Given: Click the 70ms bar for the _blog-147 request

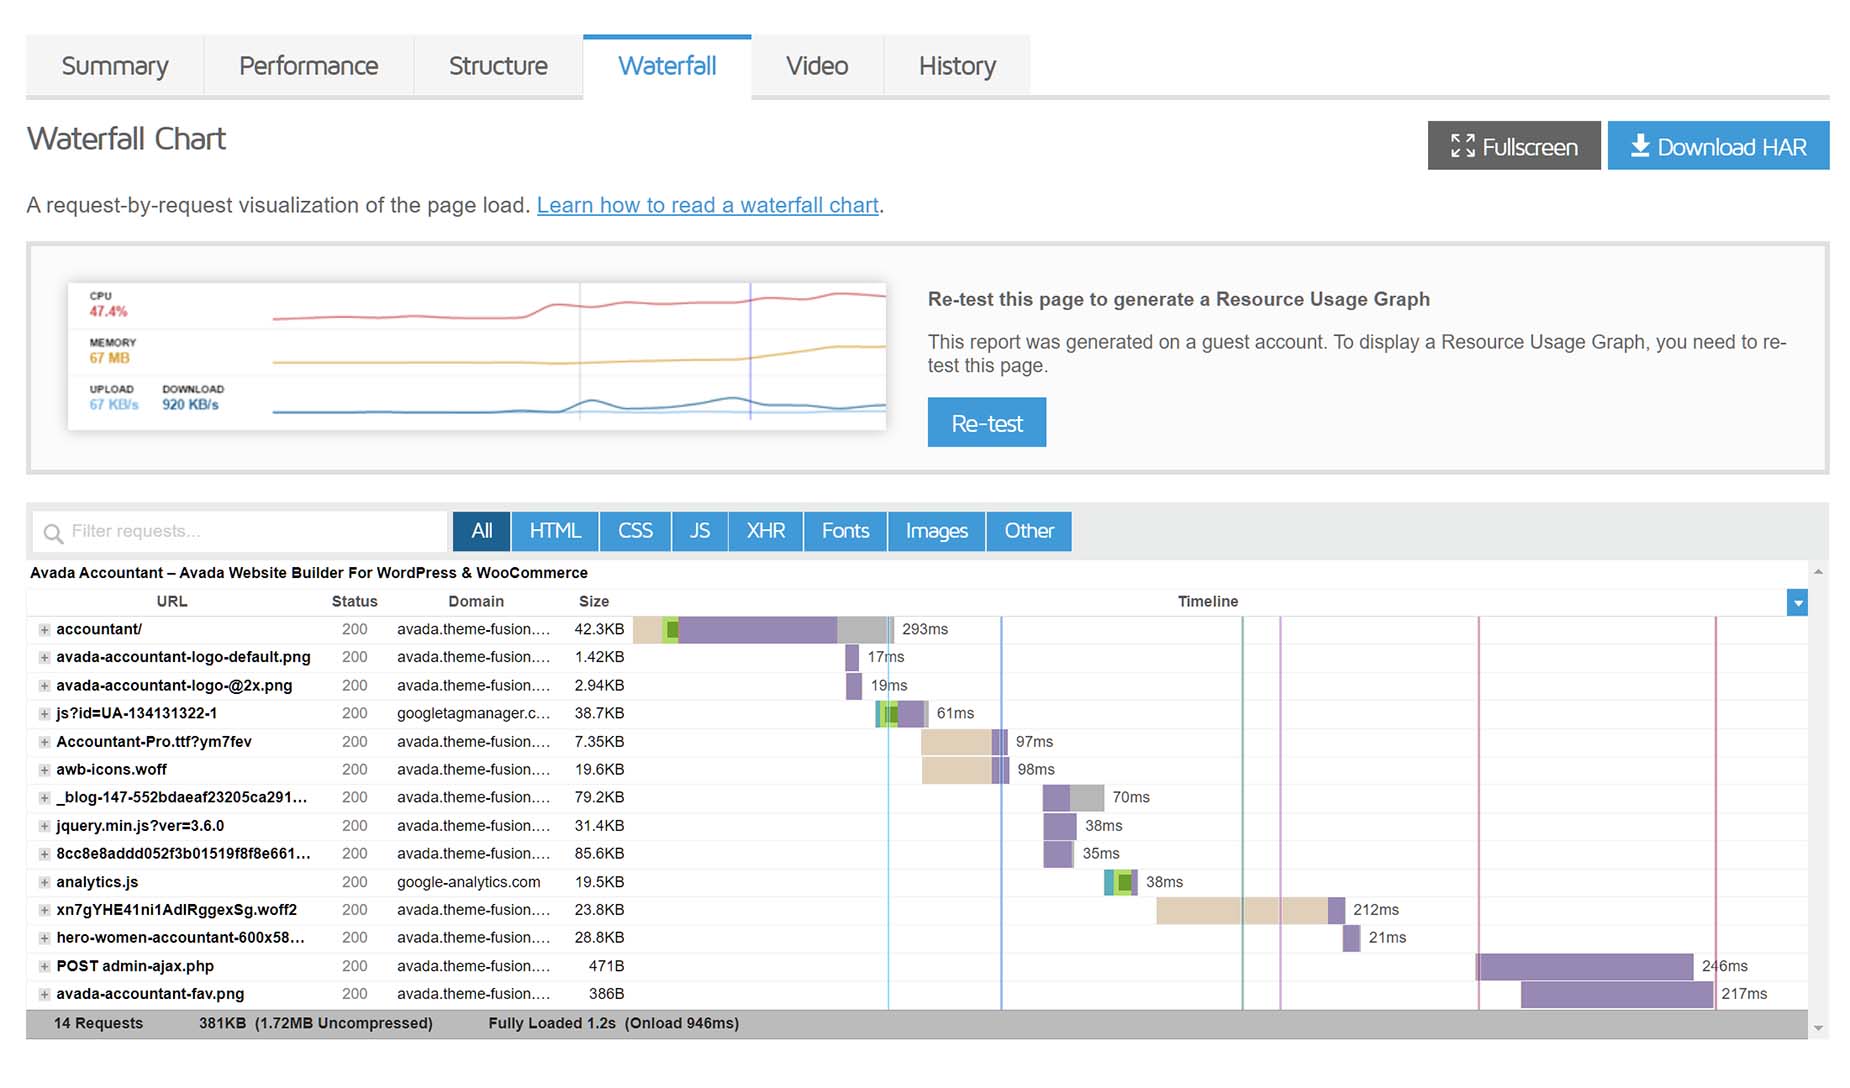Looking at the screenshot, I should (1073, 797).
